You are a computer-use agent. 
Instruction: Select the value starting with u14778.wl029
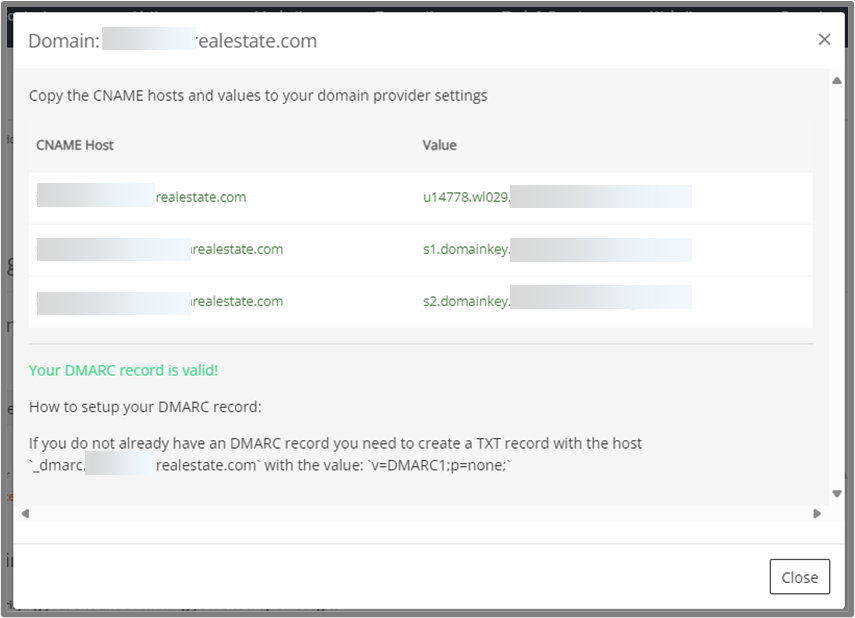point(555,197)
